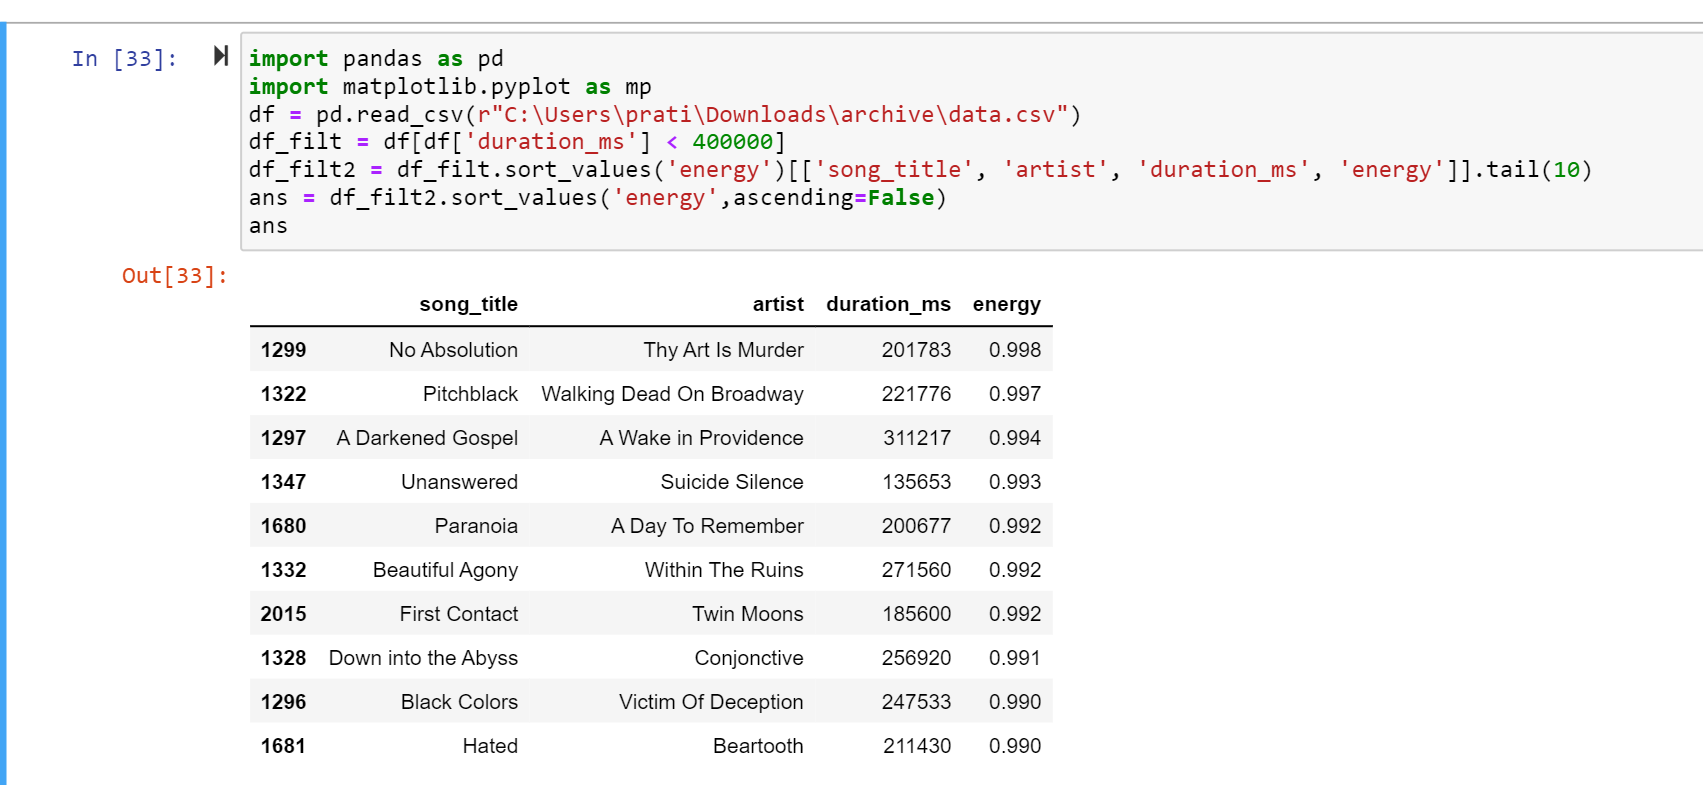Select row index 1322
This screenshot has height=785, width=1703.
point(283,394)
